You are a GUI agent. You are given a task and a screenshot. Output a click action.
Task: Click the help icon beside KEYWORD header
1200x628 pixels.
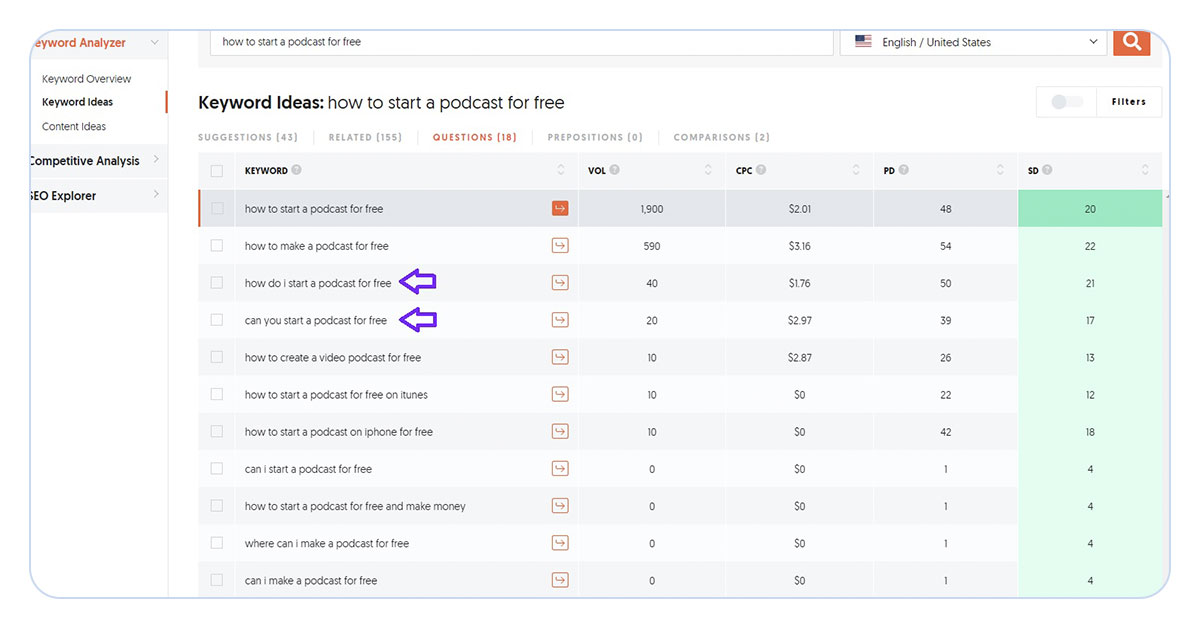point(297,170)
